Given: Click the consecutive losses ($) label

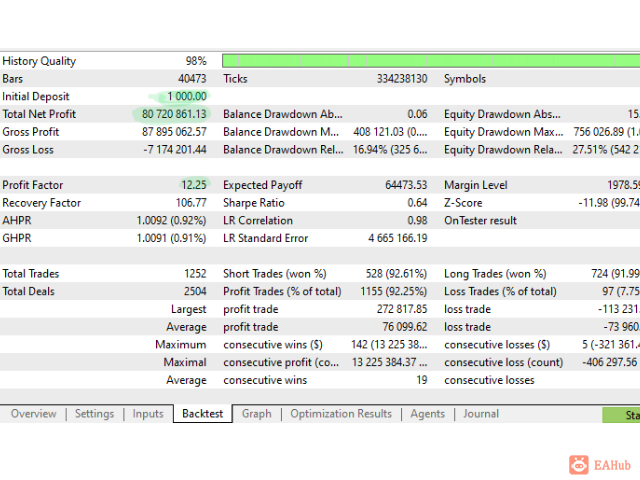Looking at the screenshot, I should tap(497, 344).
